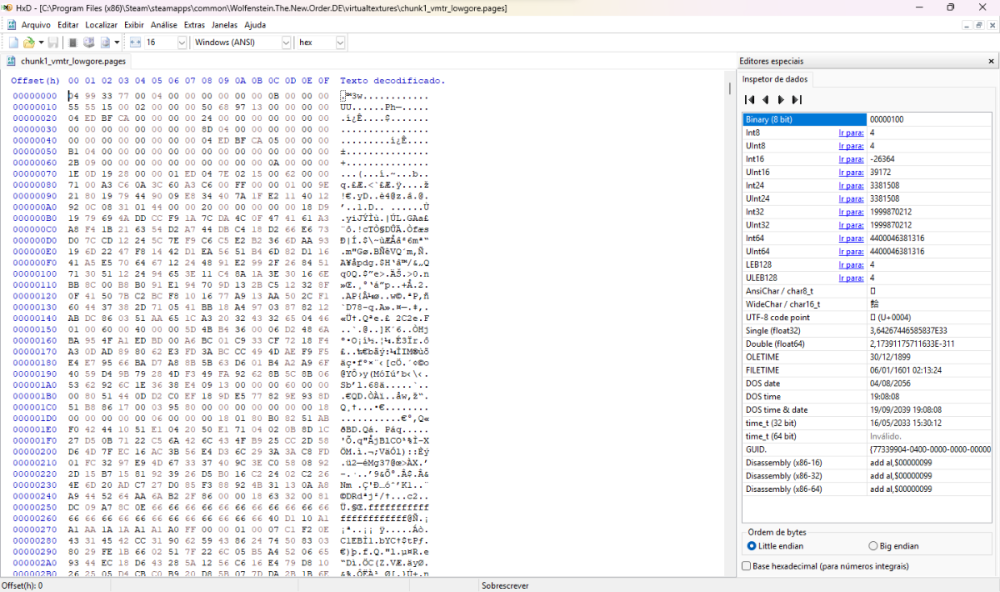The width and height of the screenshot is (1000, 592).
Task: Close the Editores especiais panel
Action: click(x=990, y=61)
